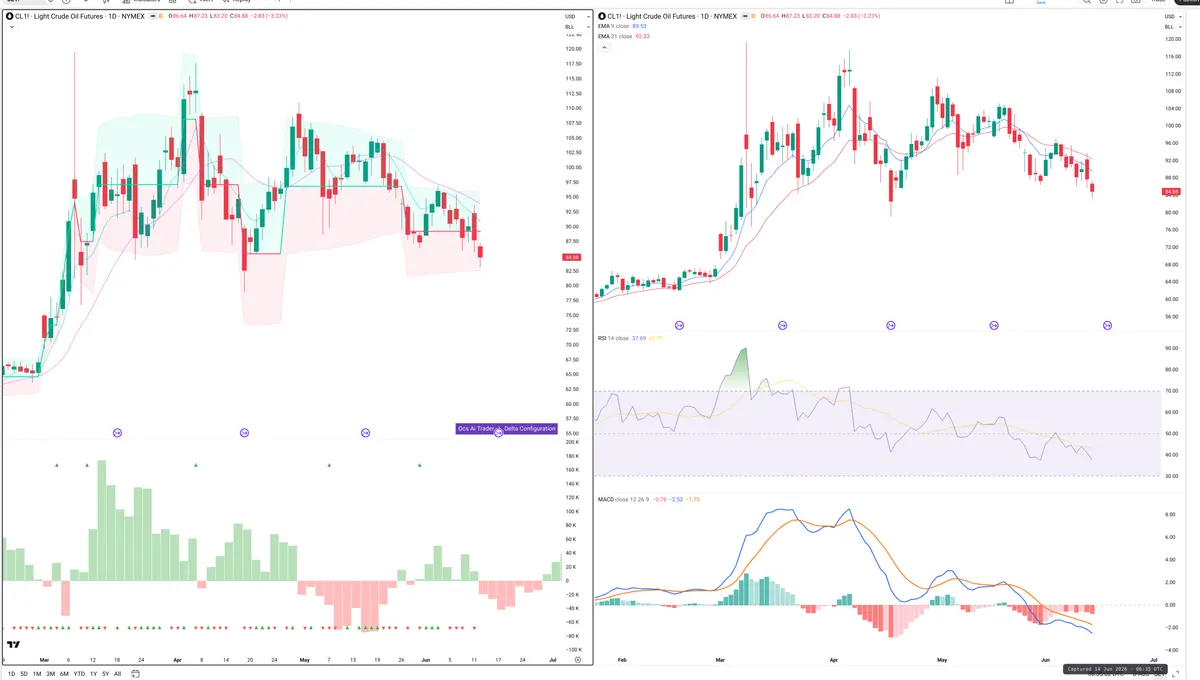Click the last purple event marker on right chart
The image size is (1200, 680).
[1107, 325]
